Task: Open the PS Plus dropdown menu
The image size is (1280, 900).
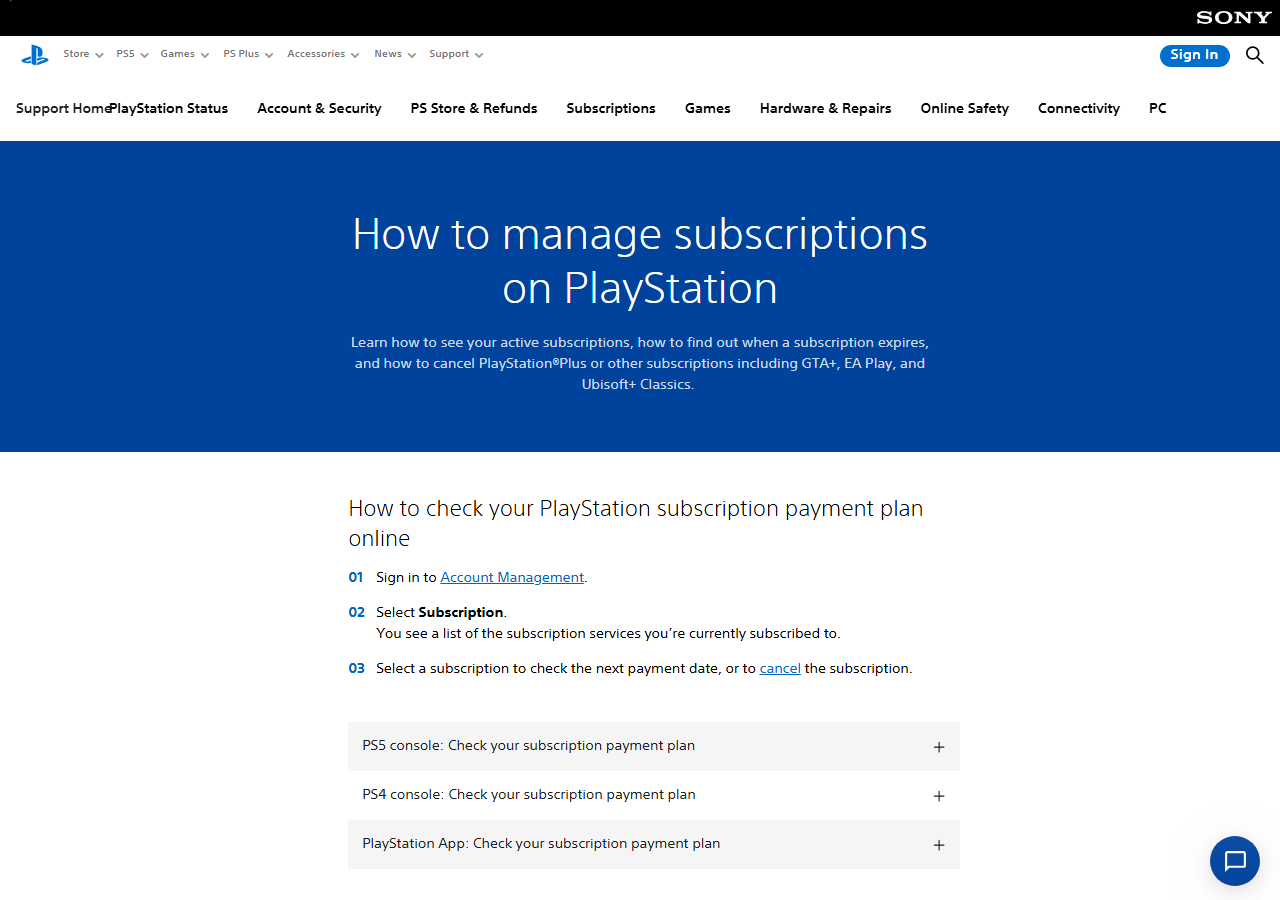Action: tap(248, 54)
